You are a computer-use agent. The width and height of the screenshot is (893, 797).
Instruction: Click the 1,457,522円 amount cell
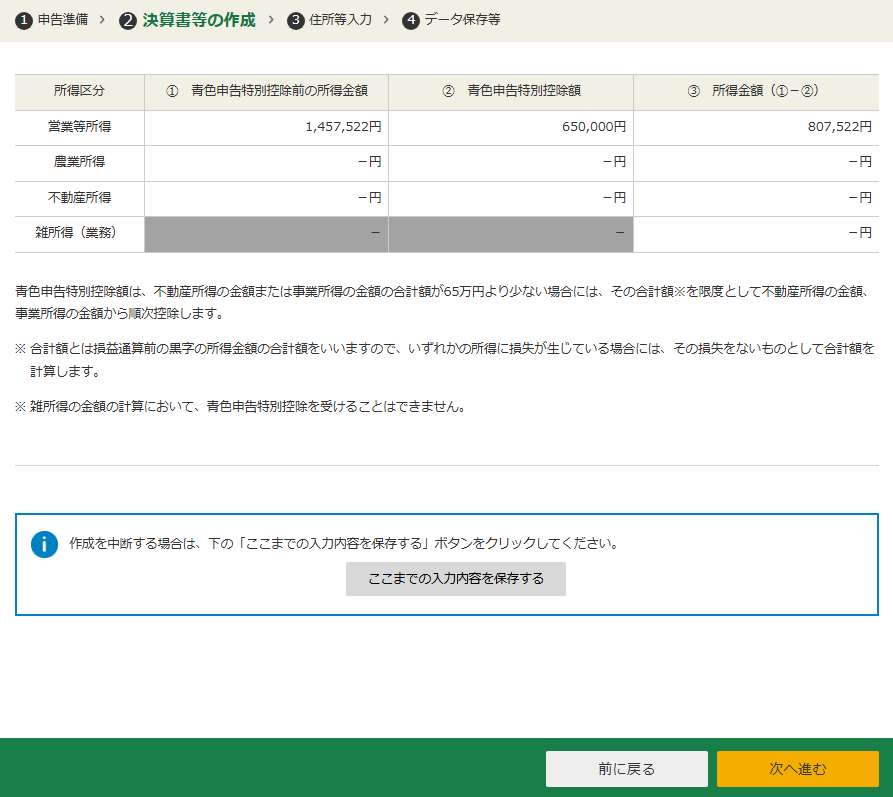click(x=342, y=127)
